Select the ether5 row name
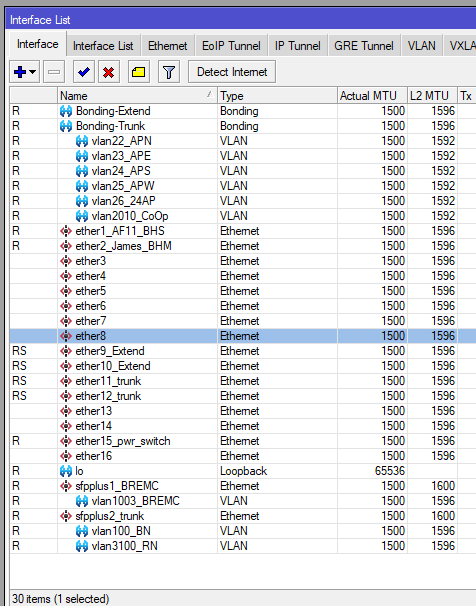This screenshot has height=606, width=476. (90, 291)
